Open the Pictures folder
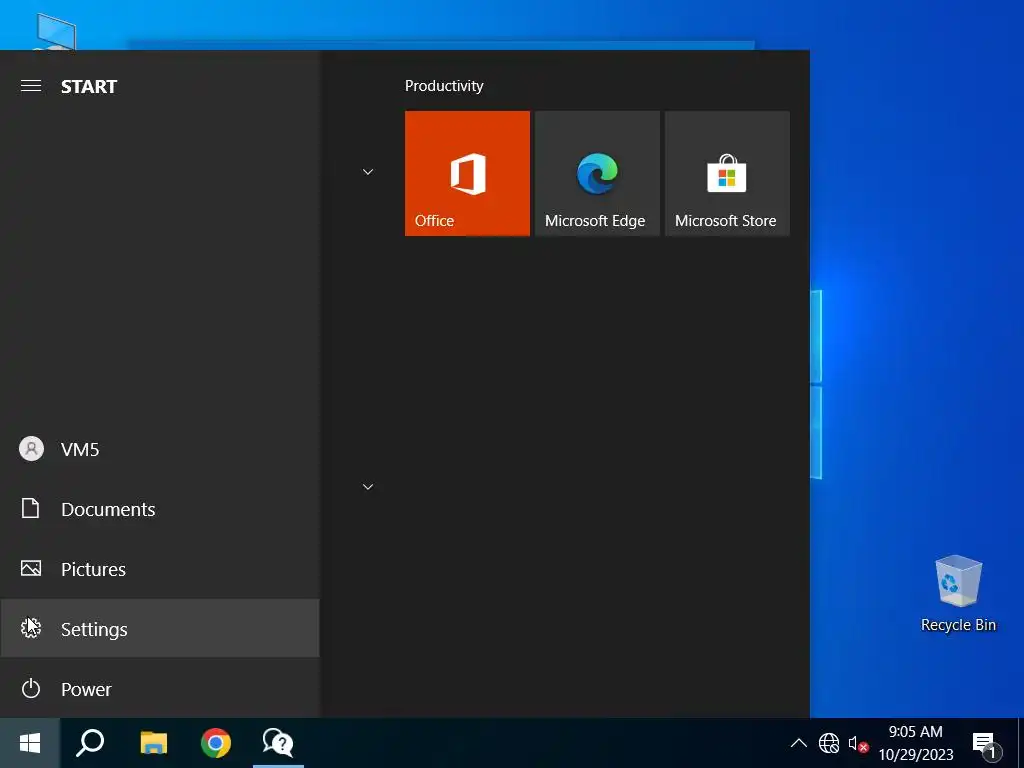Viewport: 1024px width, 768px height. pos(159,569)
